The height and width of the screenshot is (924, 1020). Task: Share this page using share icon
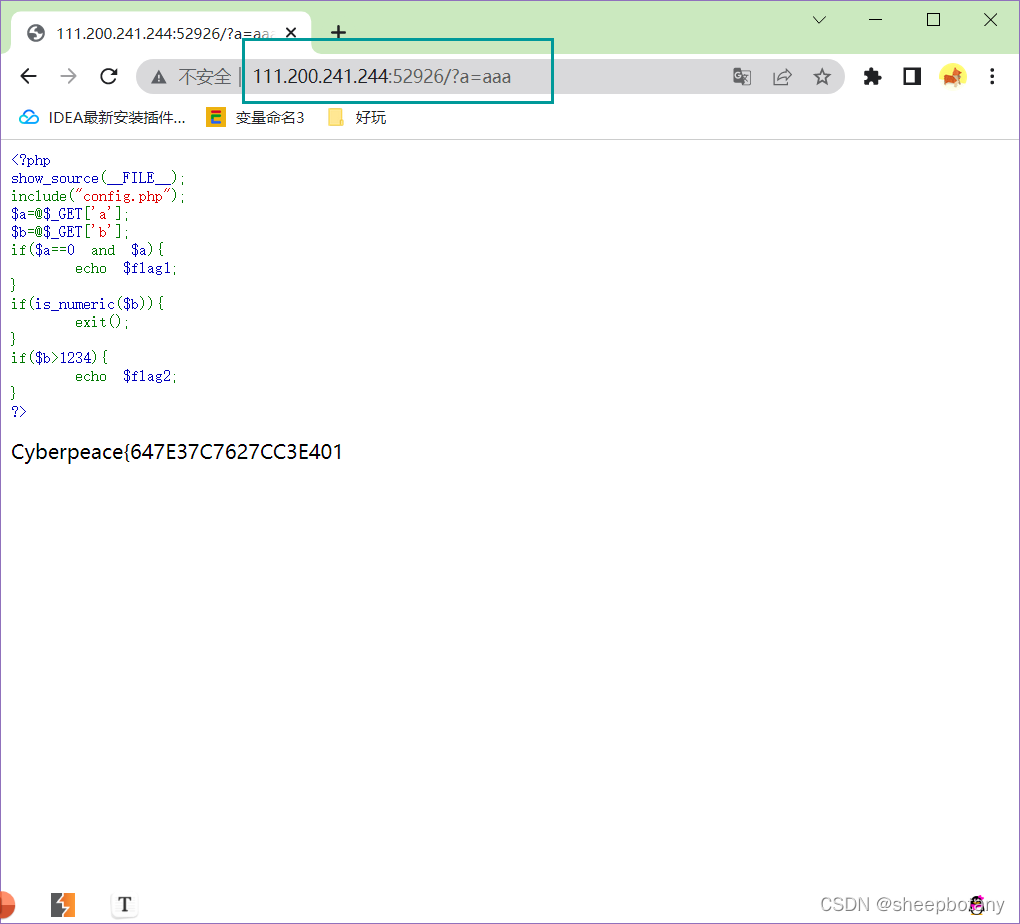click(x=782, y=77)
